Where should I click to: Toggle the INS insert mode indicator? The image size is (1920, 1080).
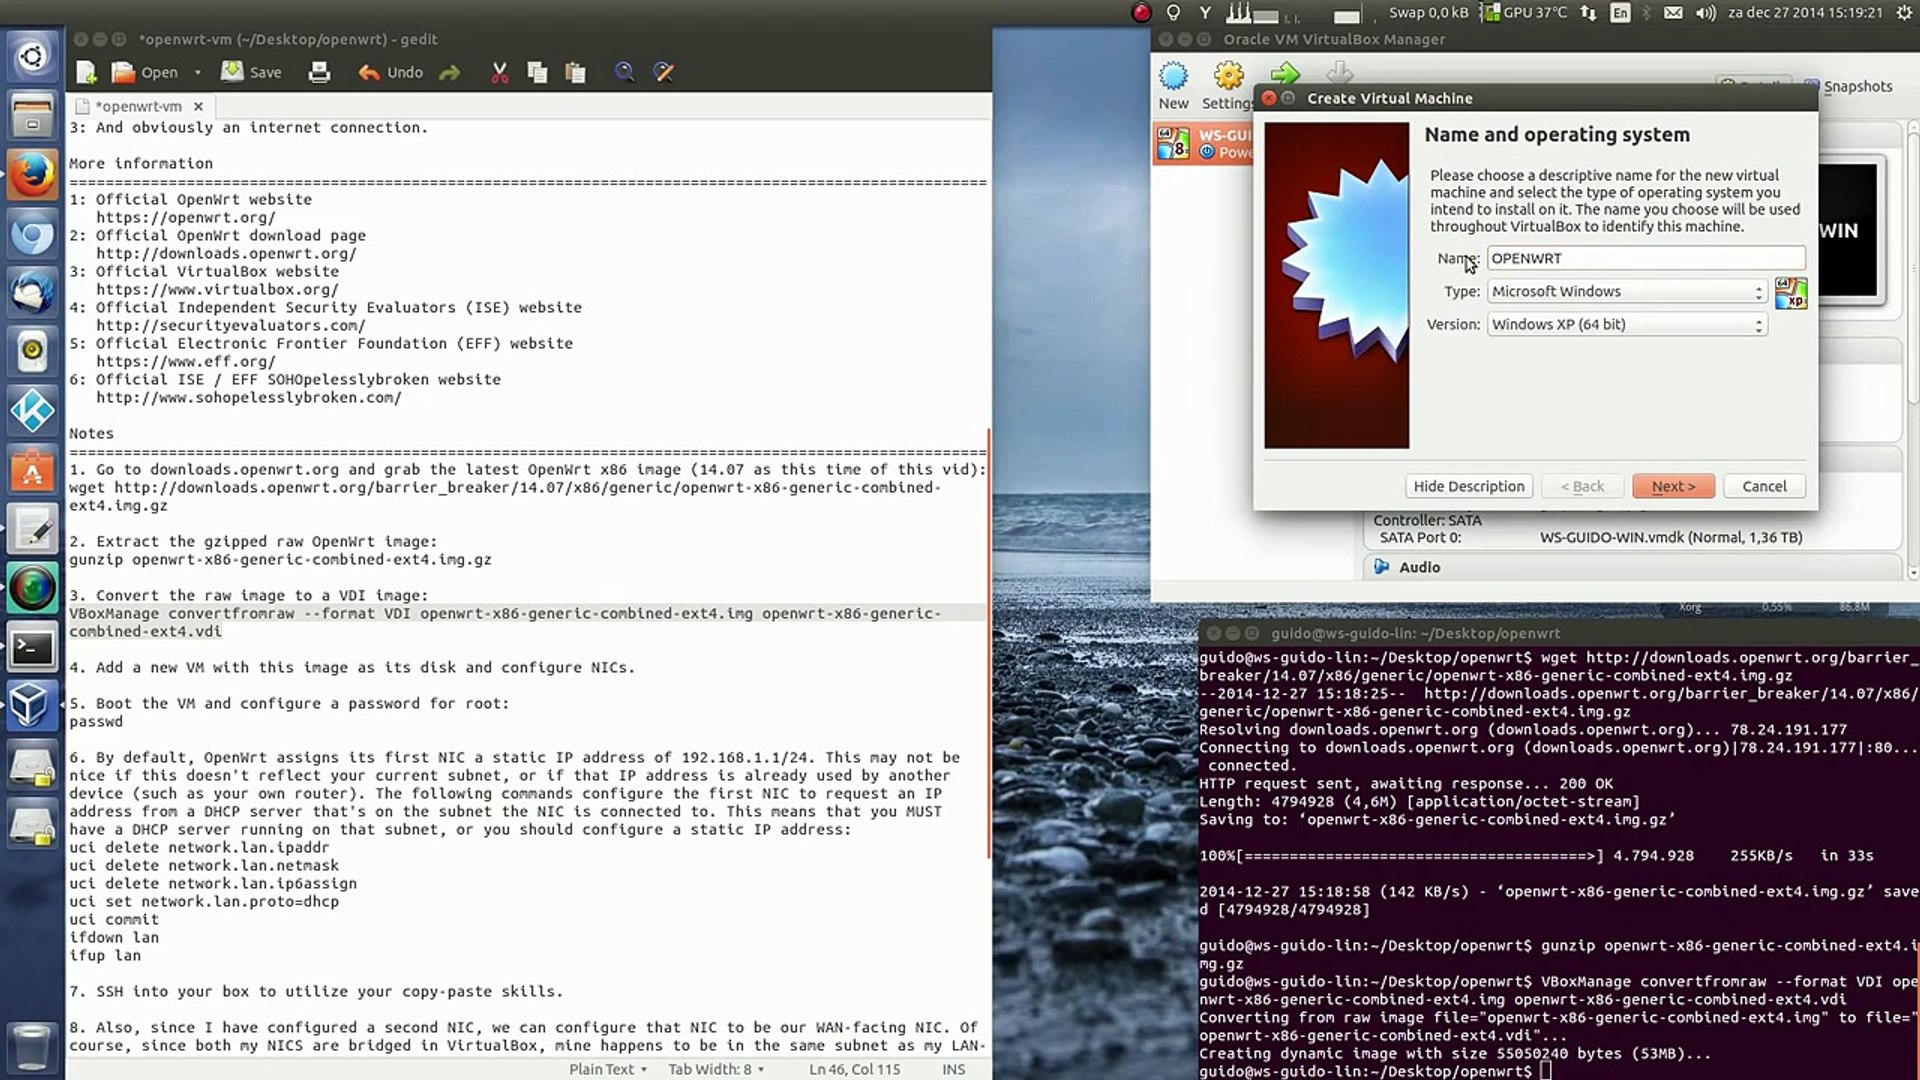tap(953, 1069)
